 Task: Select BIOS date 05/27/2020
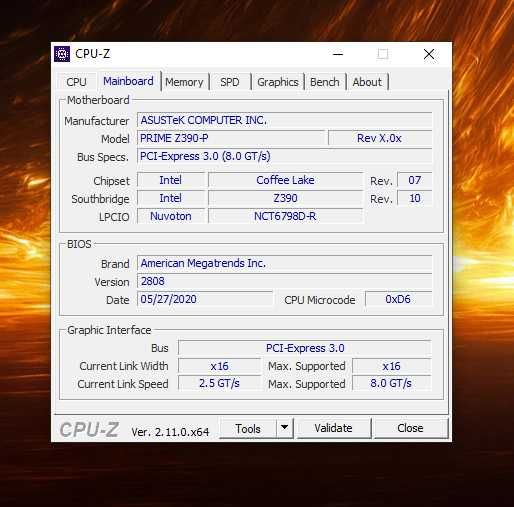[205, 299]
